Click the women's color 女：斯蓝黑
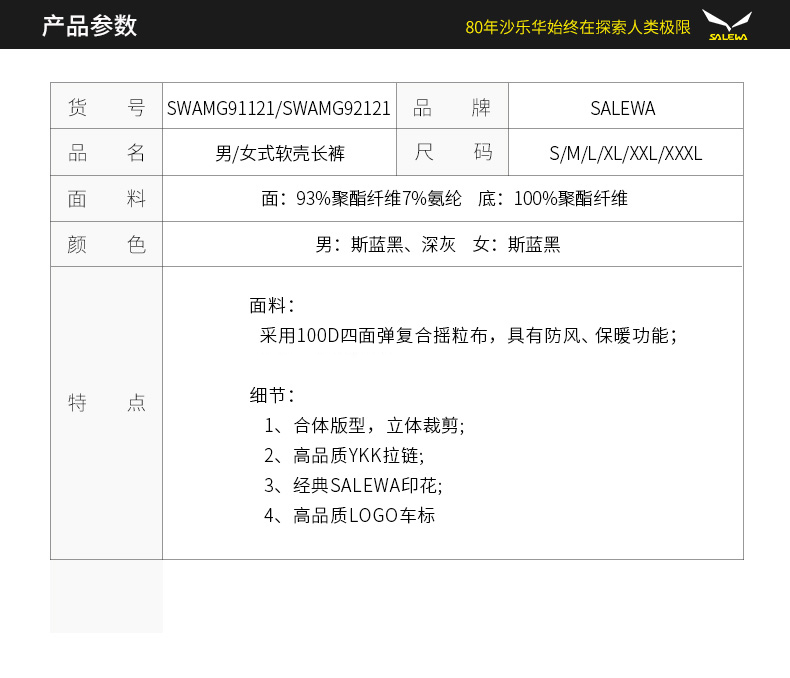The image size is (790, 678). [x=516, y=244]
